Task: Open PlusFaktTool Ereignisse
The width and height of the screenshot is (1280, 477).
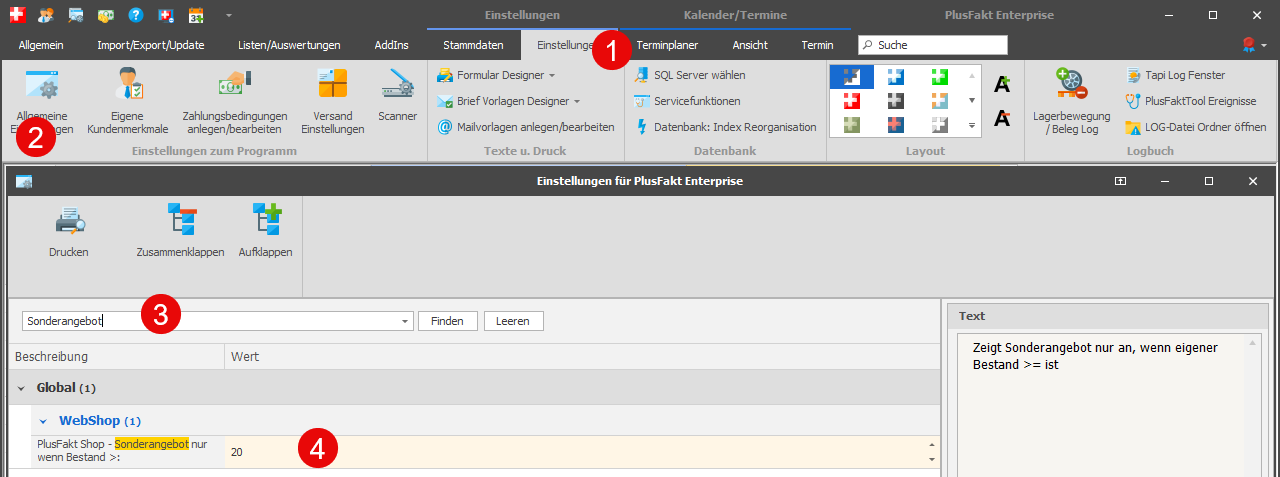Action: tap(1190, 101)
